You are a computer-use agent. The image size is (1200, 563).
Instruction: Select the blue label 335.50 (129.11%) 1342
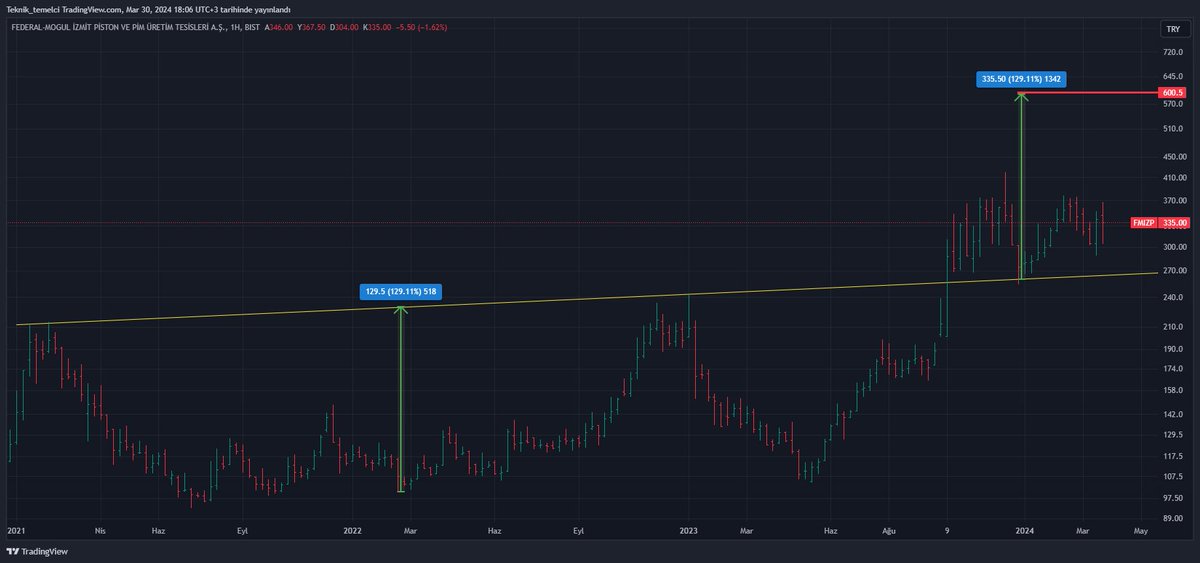pos(1020,78)
